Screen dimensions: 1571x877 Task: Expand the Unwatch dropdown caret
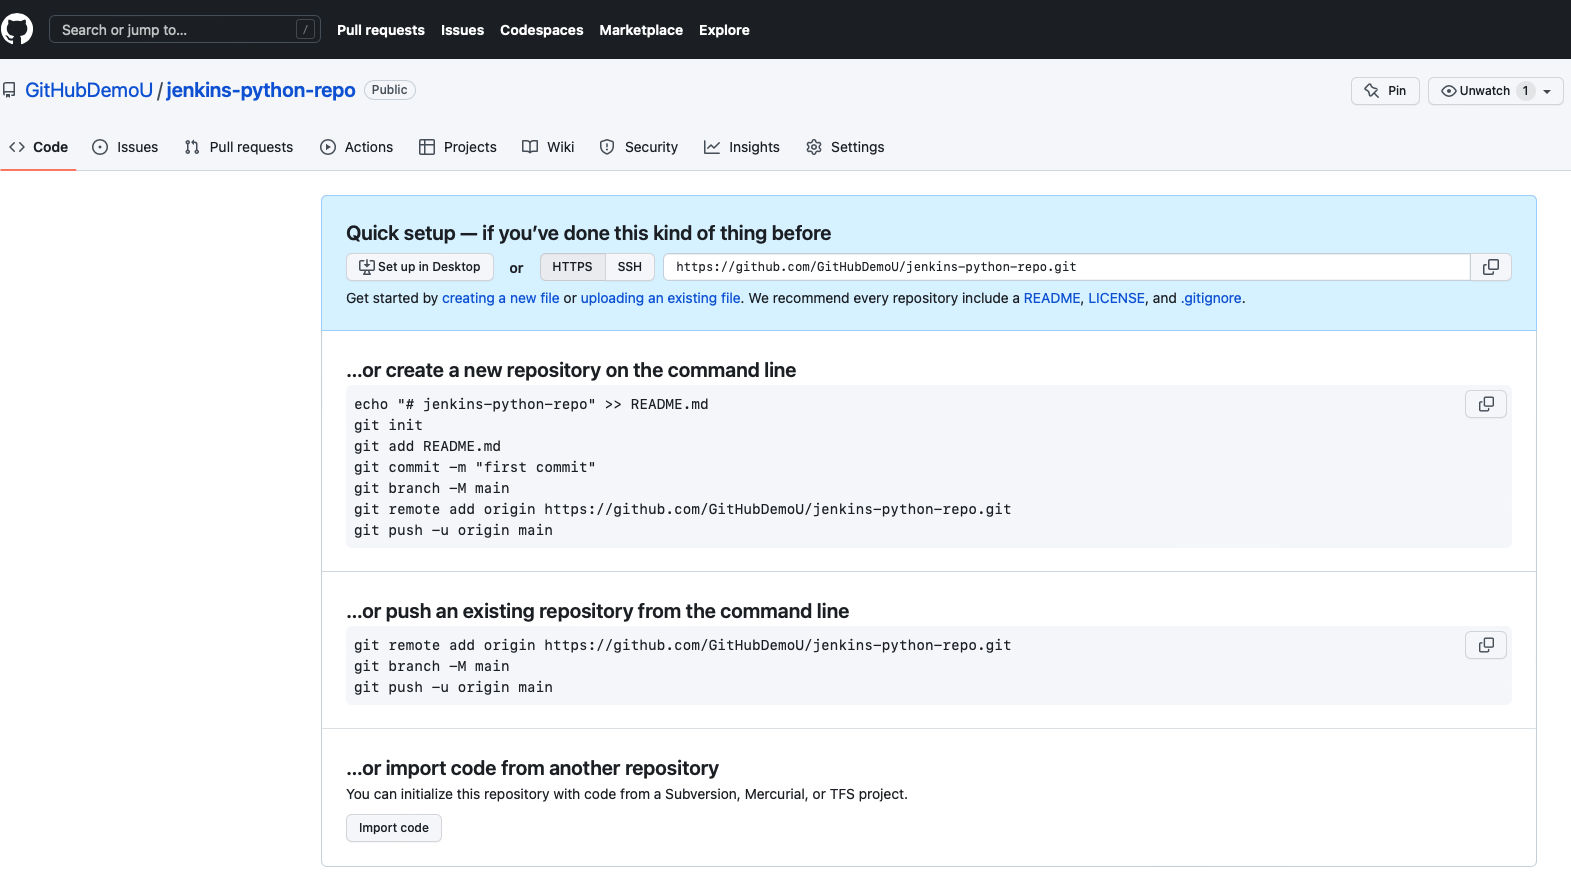point(1547,91)
